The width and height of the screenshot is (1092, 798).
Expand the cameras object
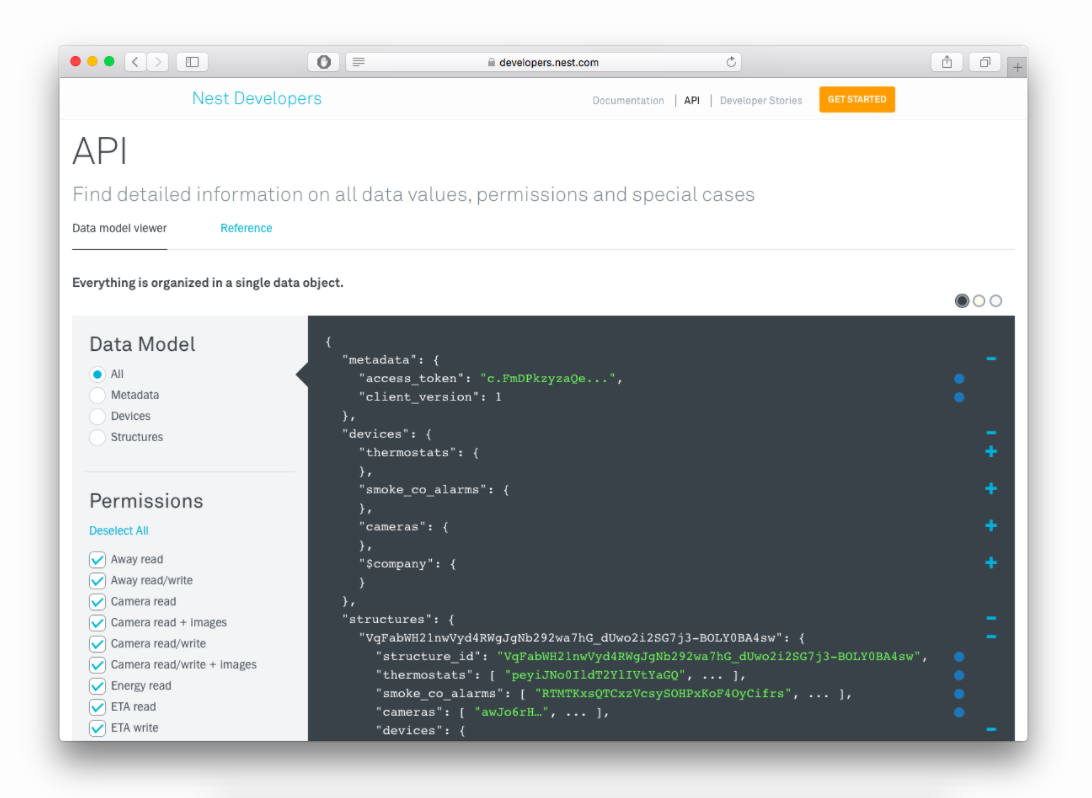[991, 525]
